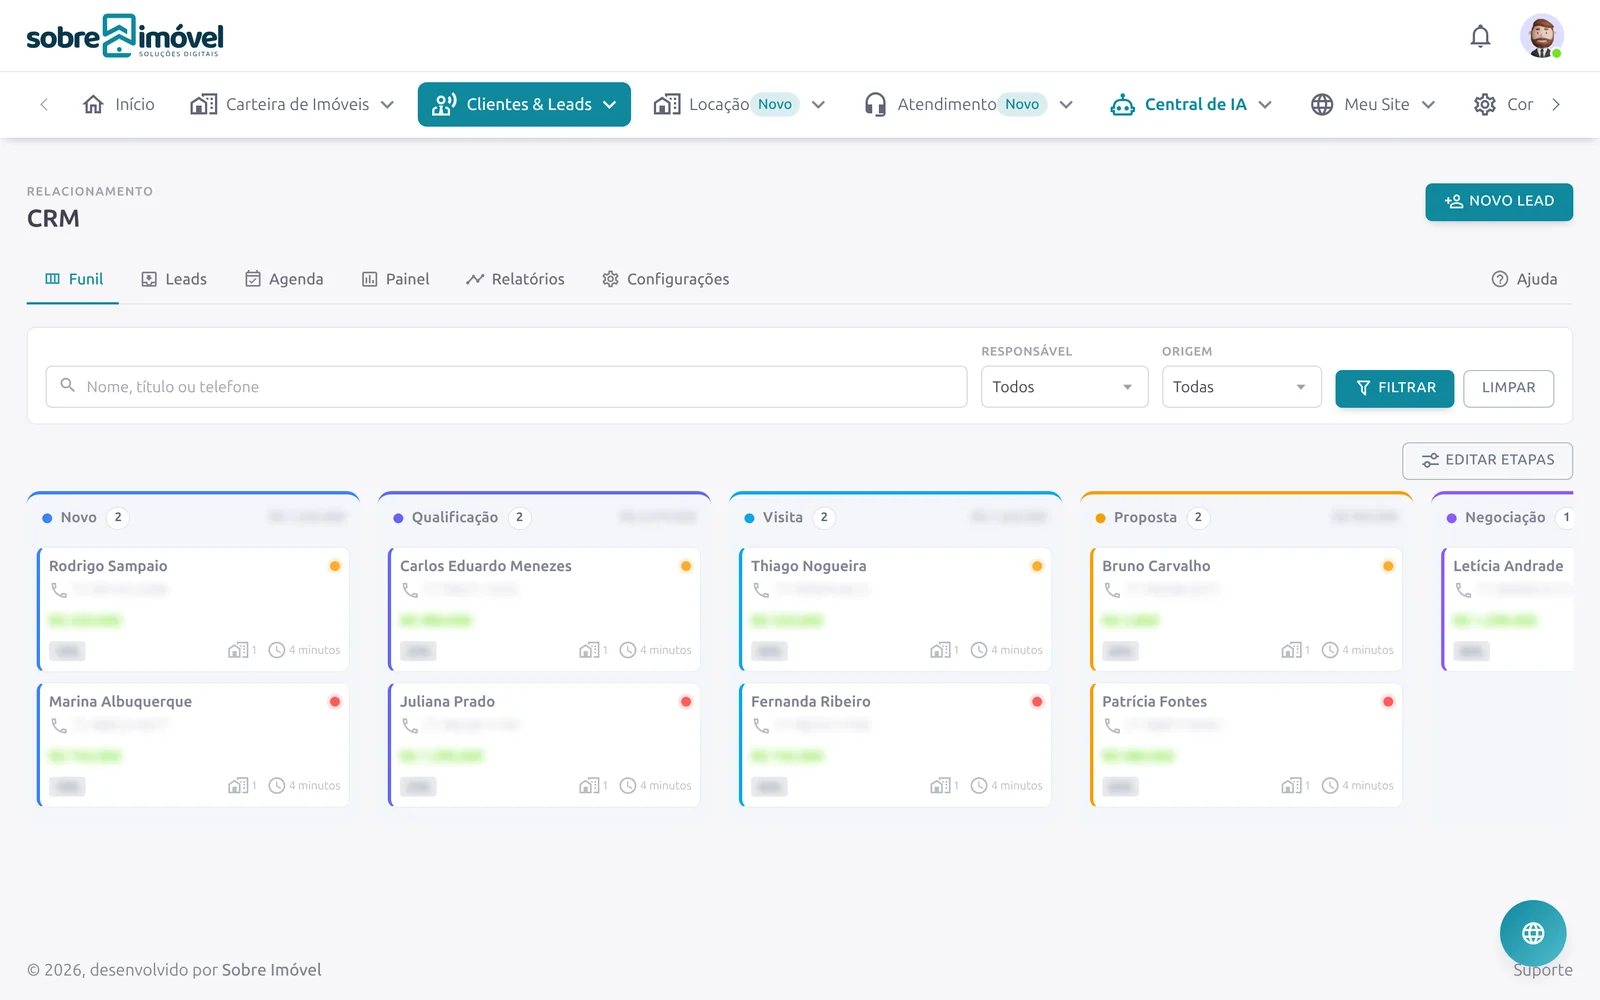The image size is (1600, 1000).
Task: Open the Marina Albuquerque lead card
Action: click(193, 745)
